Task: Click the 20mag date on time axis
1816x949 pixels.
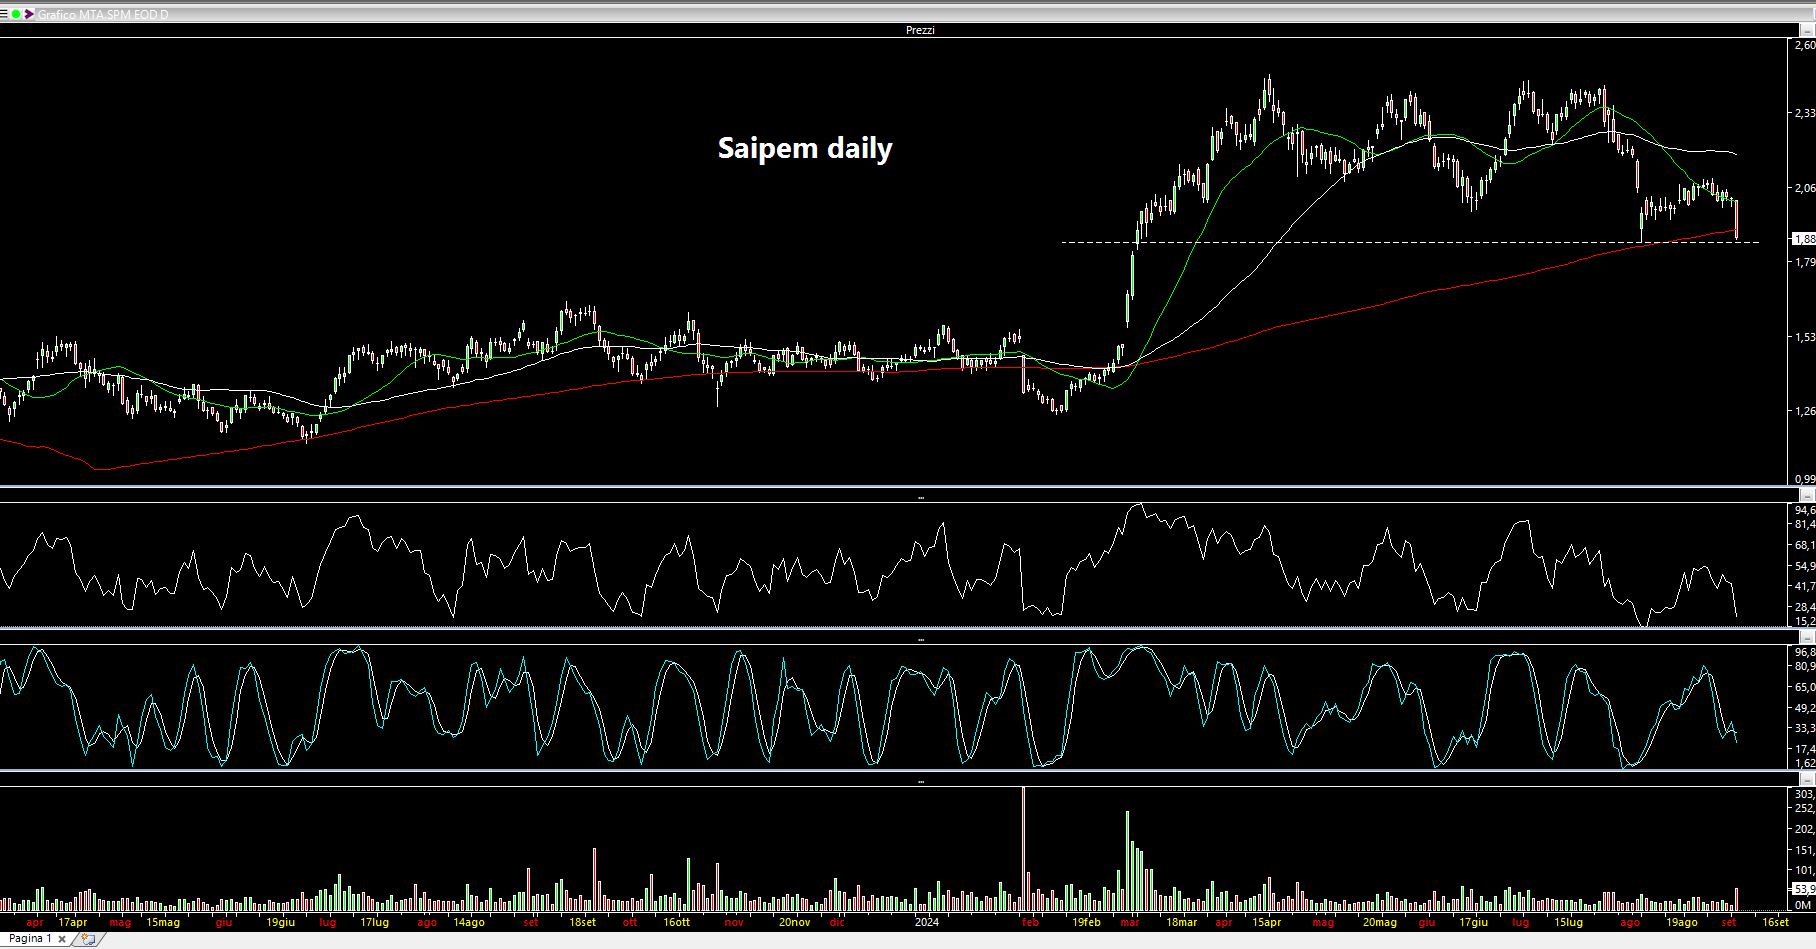Action: pos(1379,922)
